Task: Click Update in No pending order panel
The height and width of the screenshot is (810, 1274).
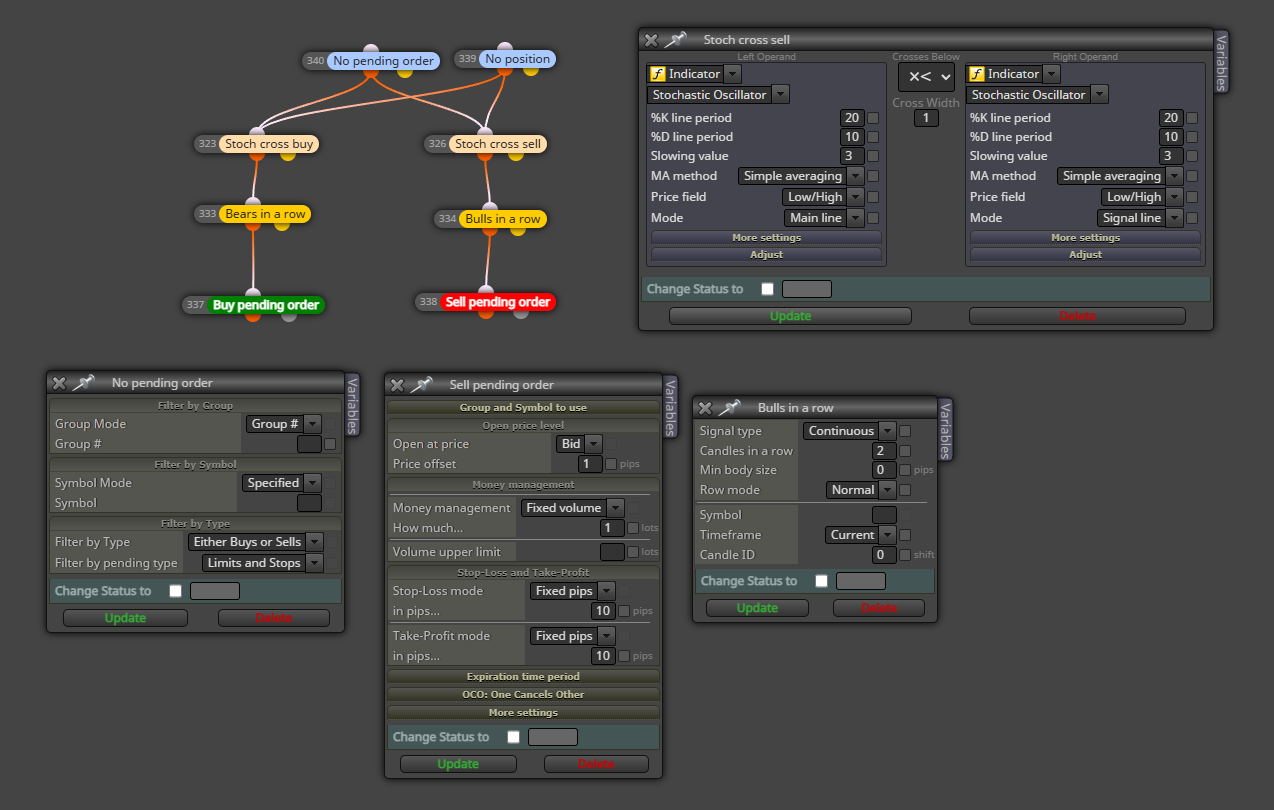Action: [125, 618]
